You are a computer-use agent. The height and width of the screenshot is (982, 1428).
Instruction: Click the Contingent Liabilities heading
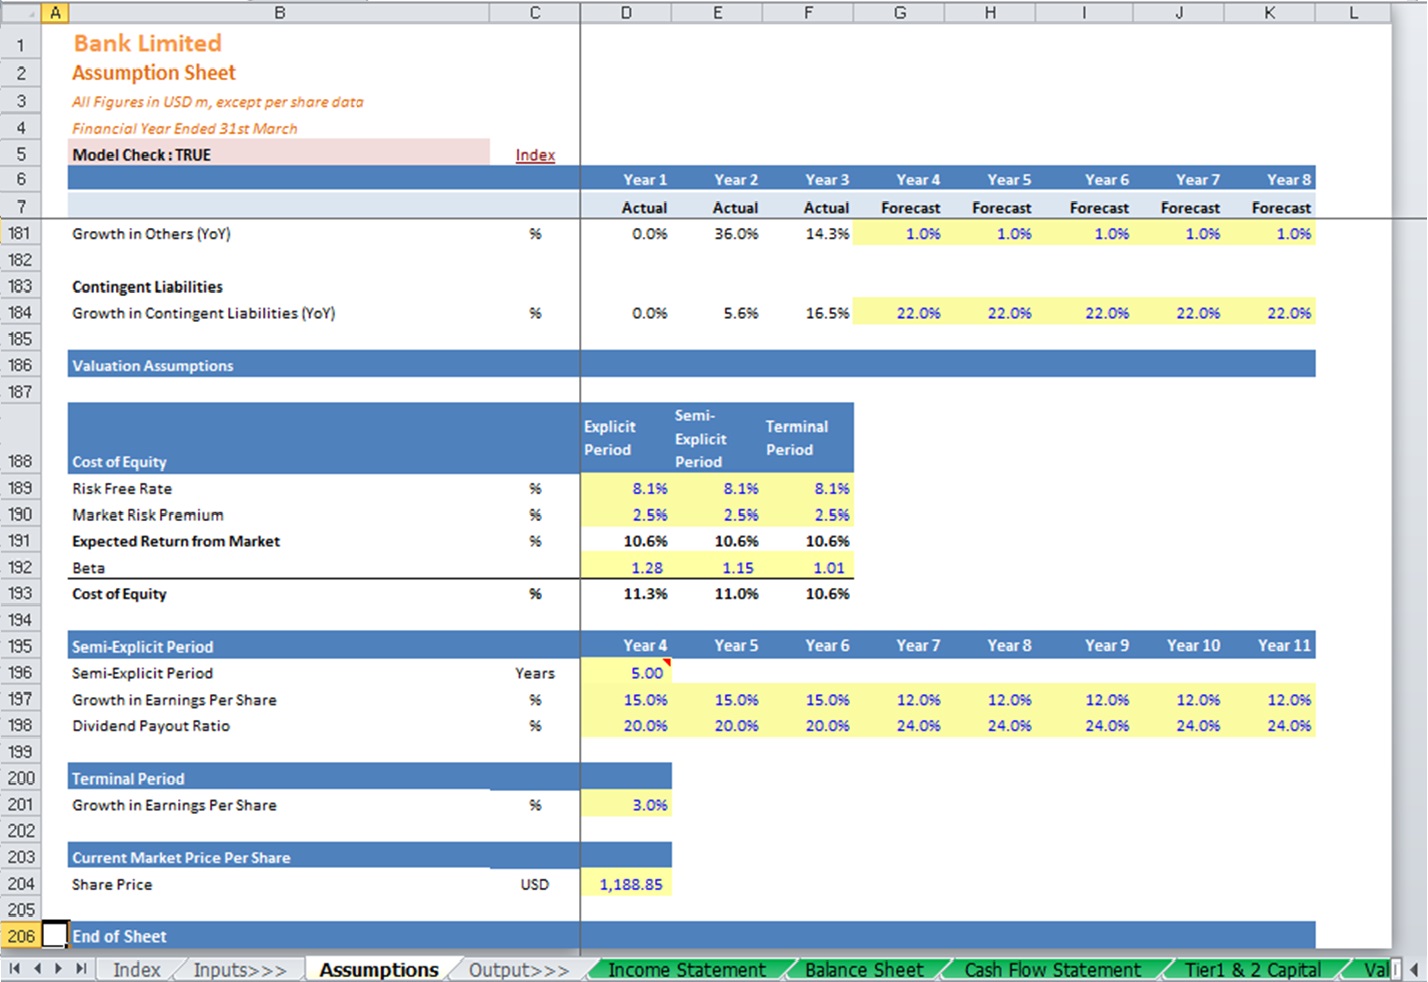(147, 286)
